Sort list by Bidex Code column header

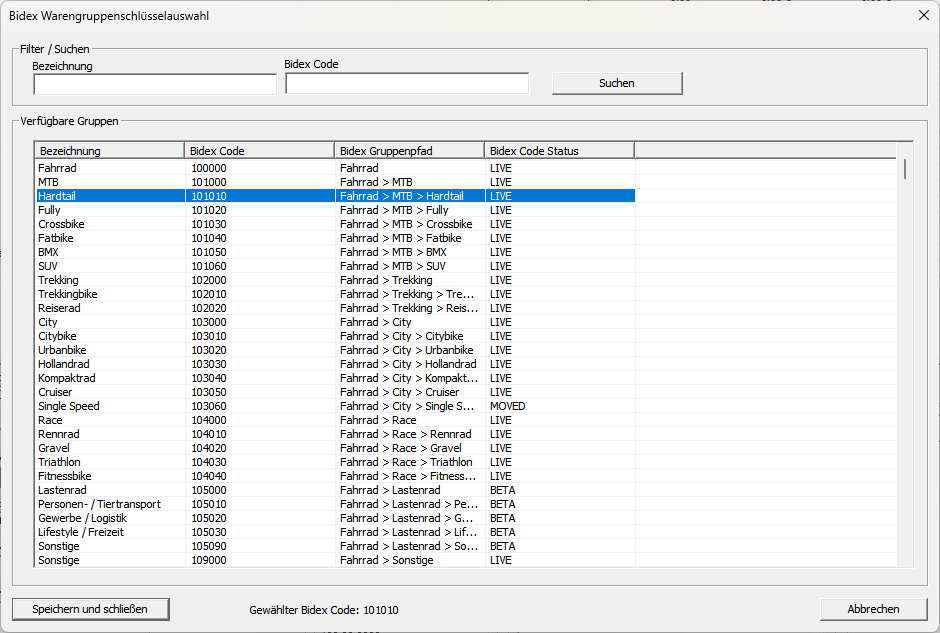(260, 151)
